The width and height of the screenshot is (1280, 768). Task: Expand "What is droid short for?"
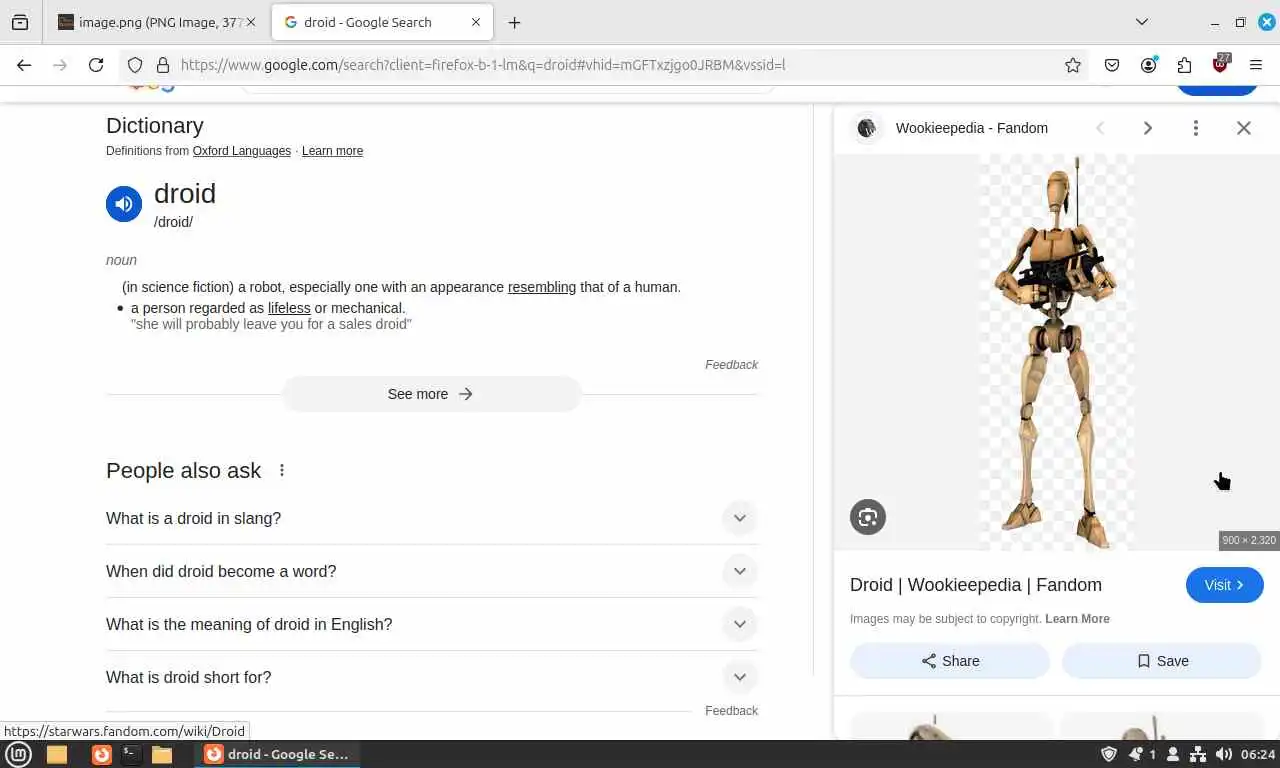432,677
